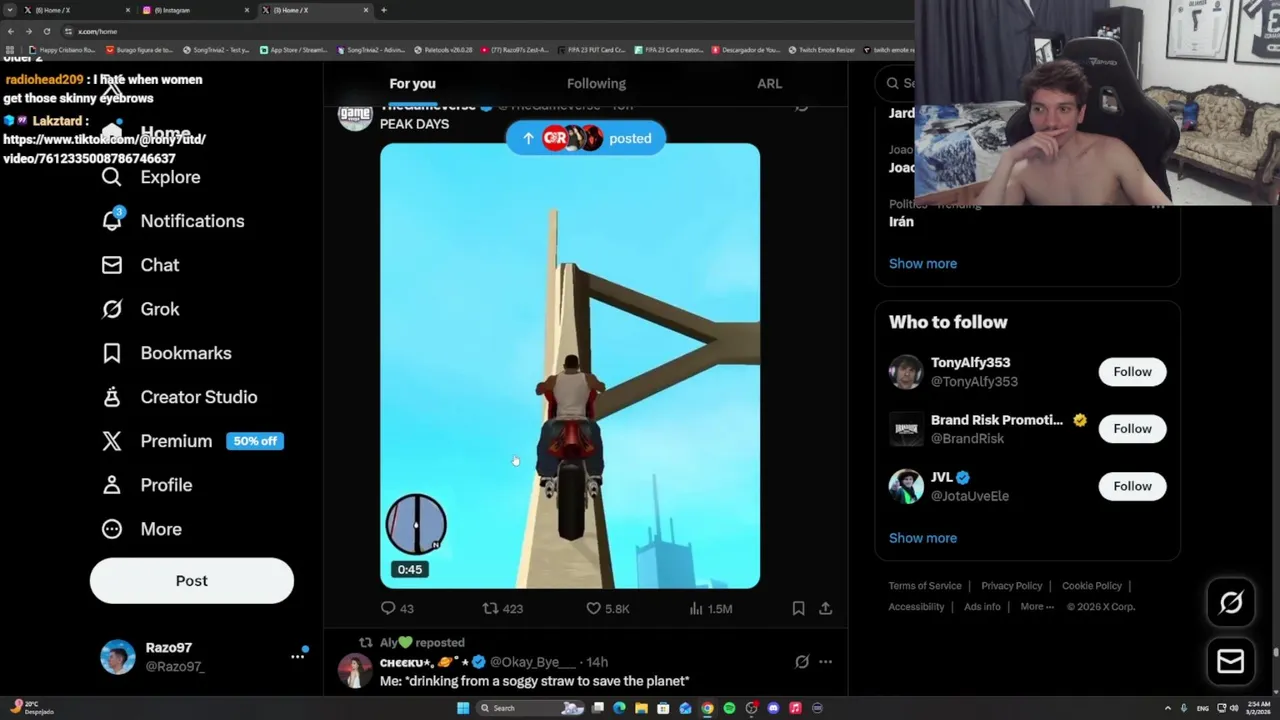Open Accessibility footer link
The width and height of the screenshot is (1280, 720).
pos(916,607)
